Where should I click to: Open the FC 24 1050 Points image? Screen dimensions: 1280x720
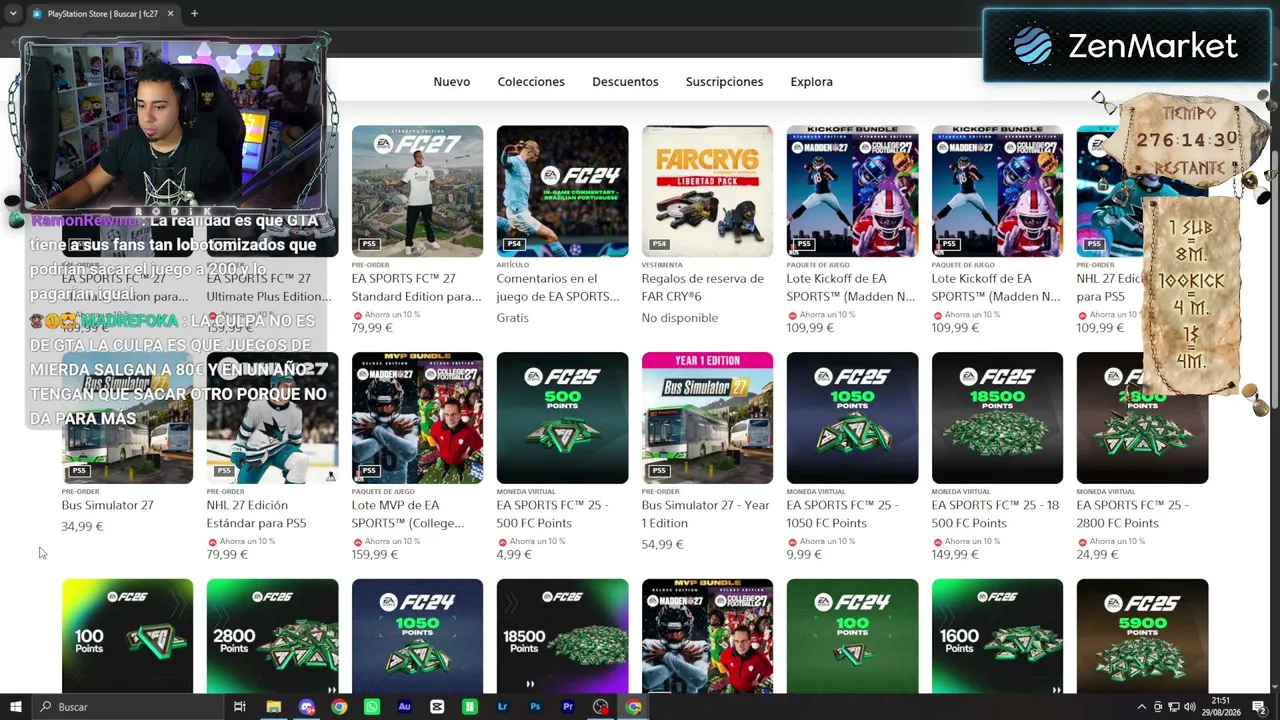(x=417, y=636)
